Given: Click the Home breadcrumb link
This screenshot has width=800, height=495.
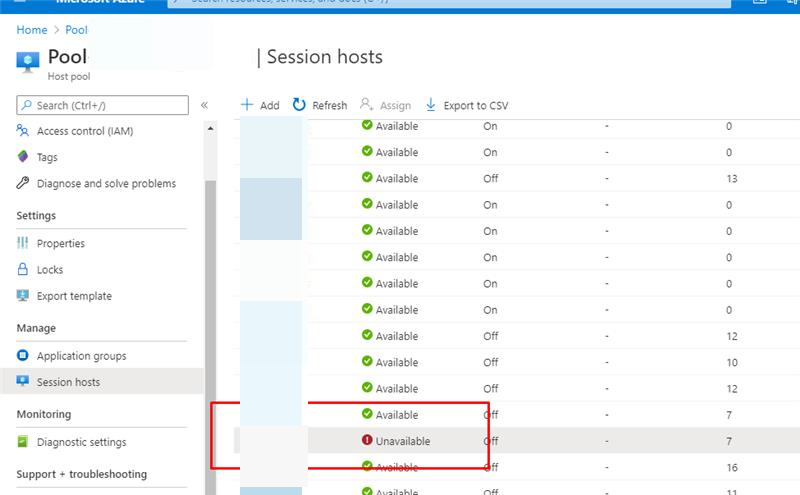Looking at the screenshot, I should tap(32, 30).
